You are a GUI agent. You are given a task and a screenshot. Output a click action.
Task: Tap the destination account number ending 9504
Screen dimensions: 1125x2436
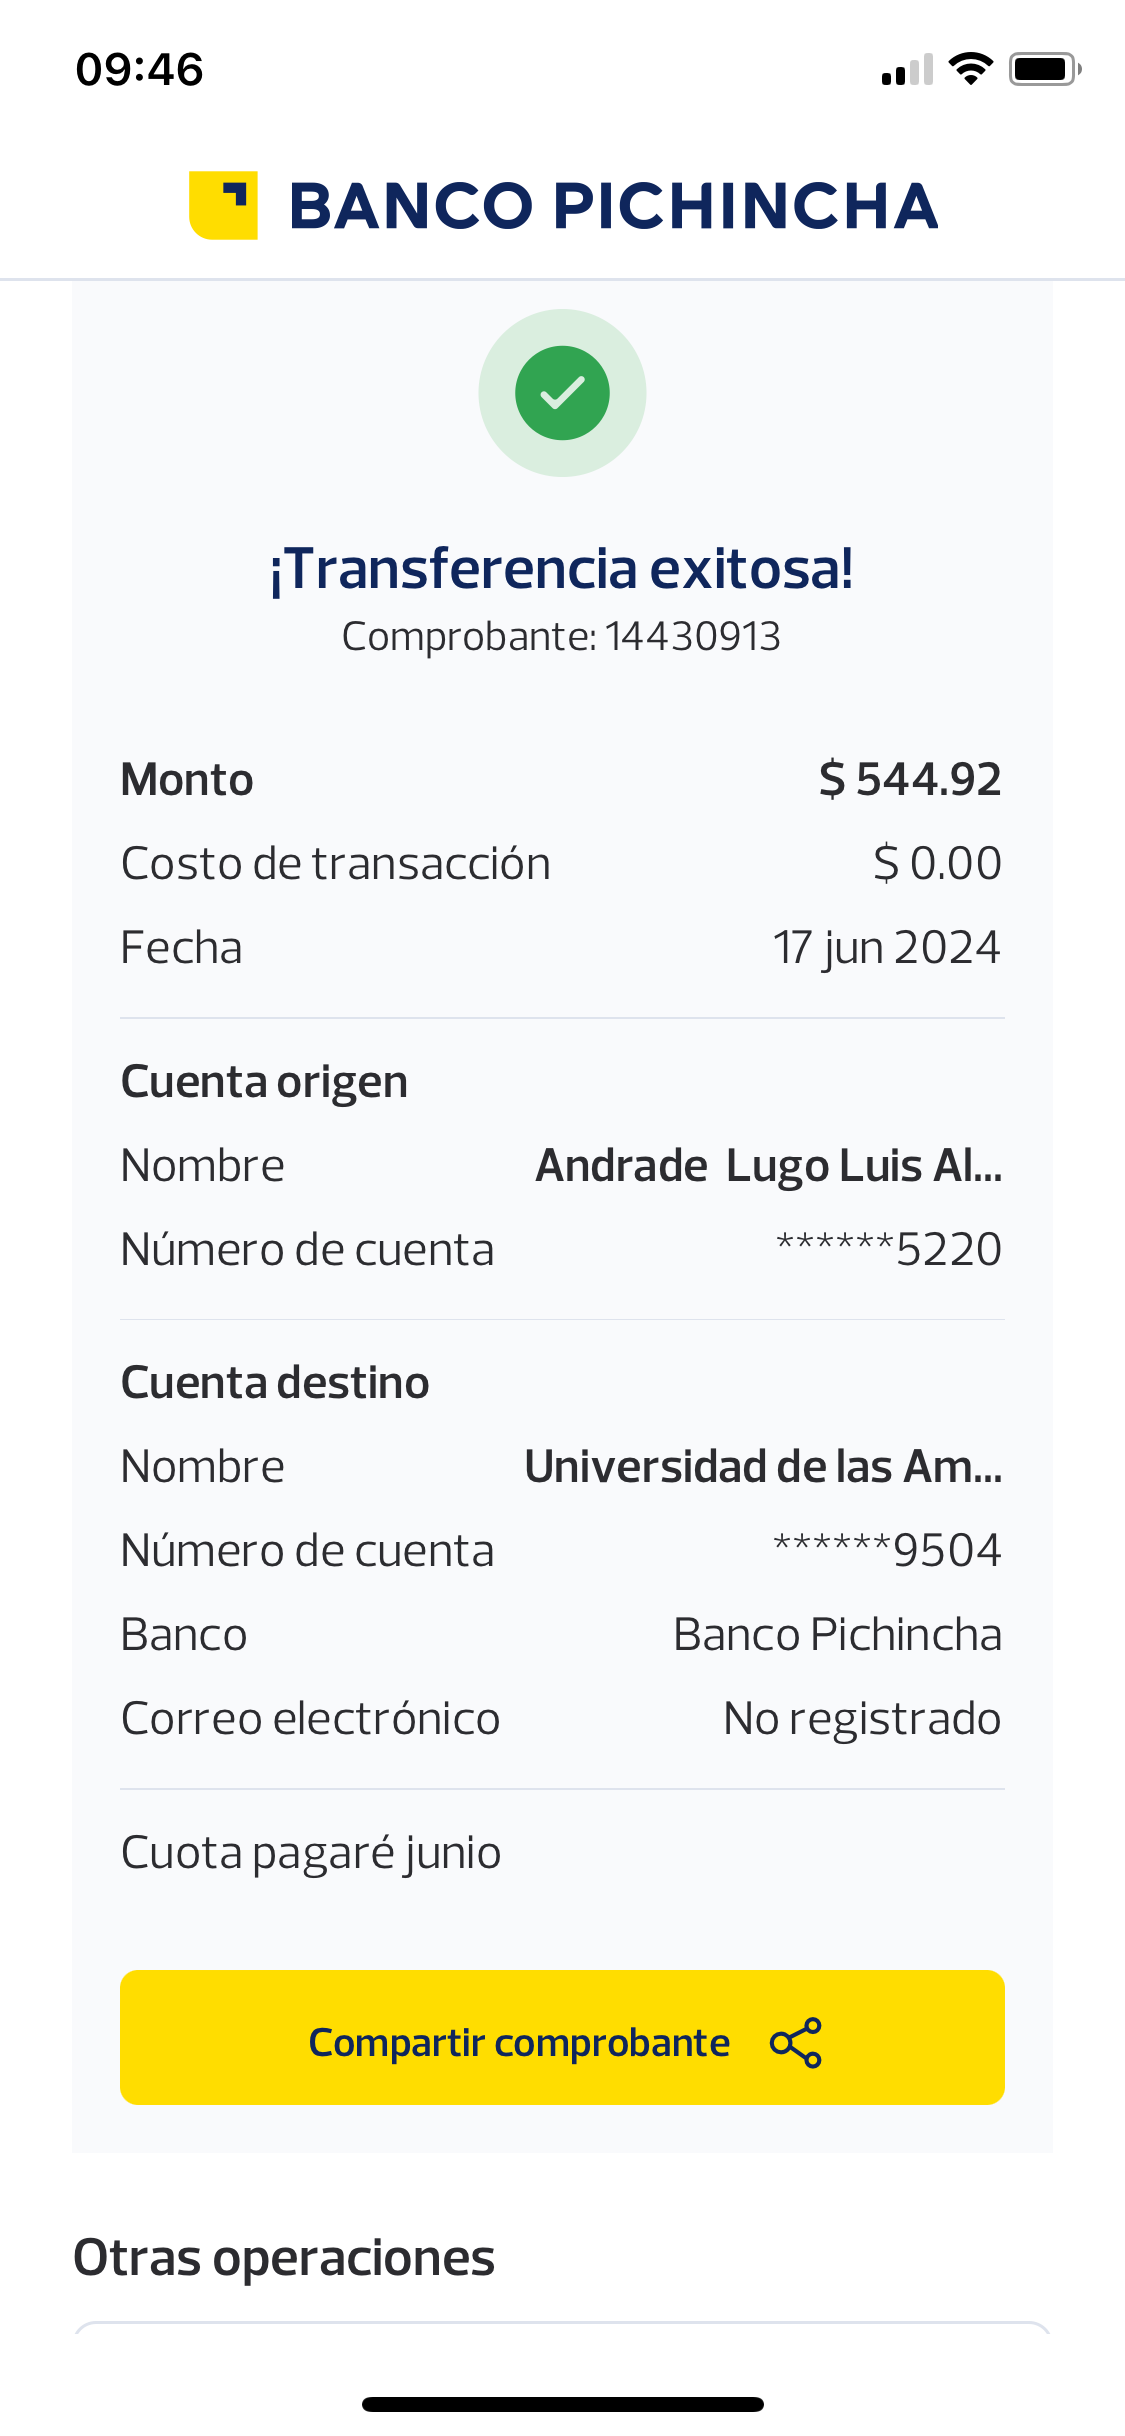pyautogui.click(x=887, y=1551)
